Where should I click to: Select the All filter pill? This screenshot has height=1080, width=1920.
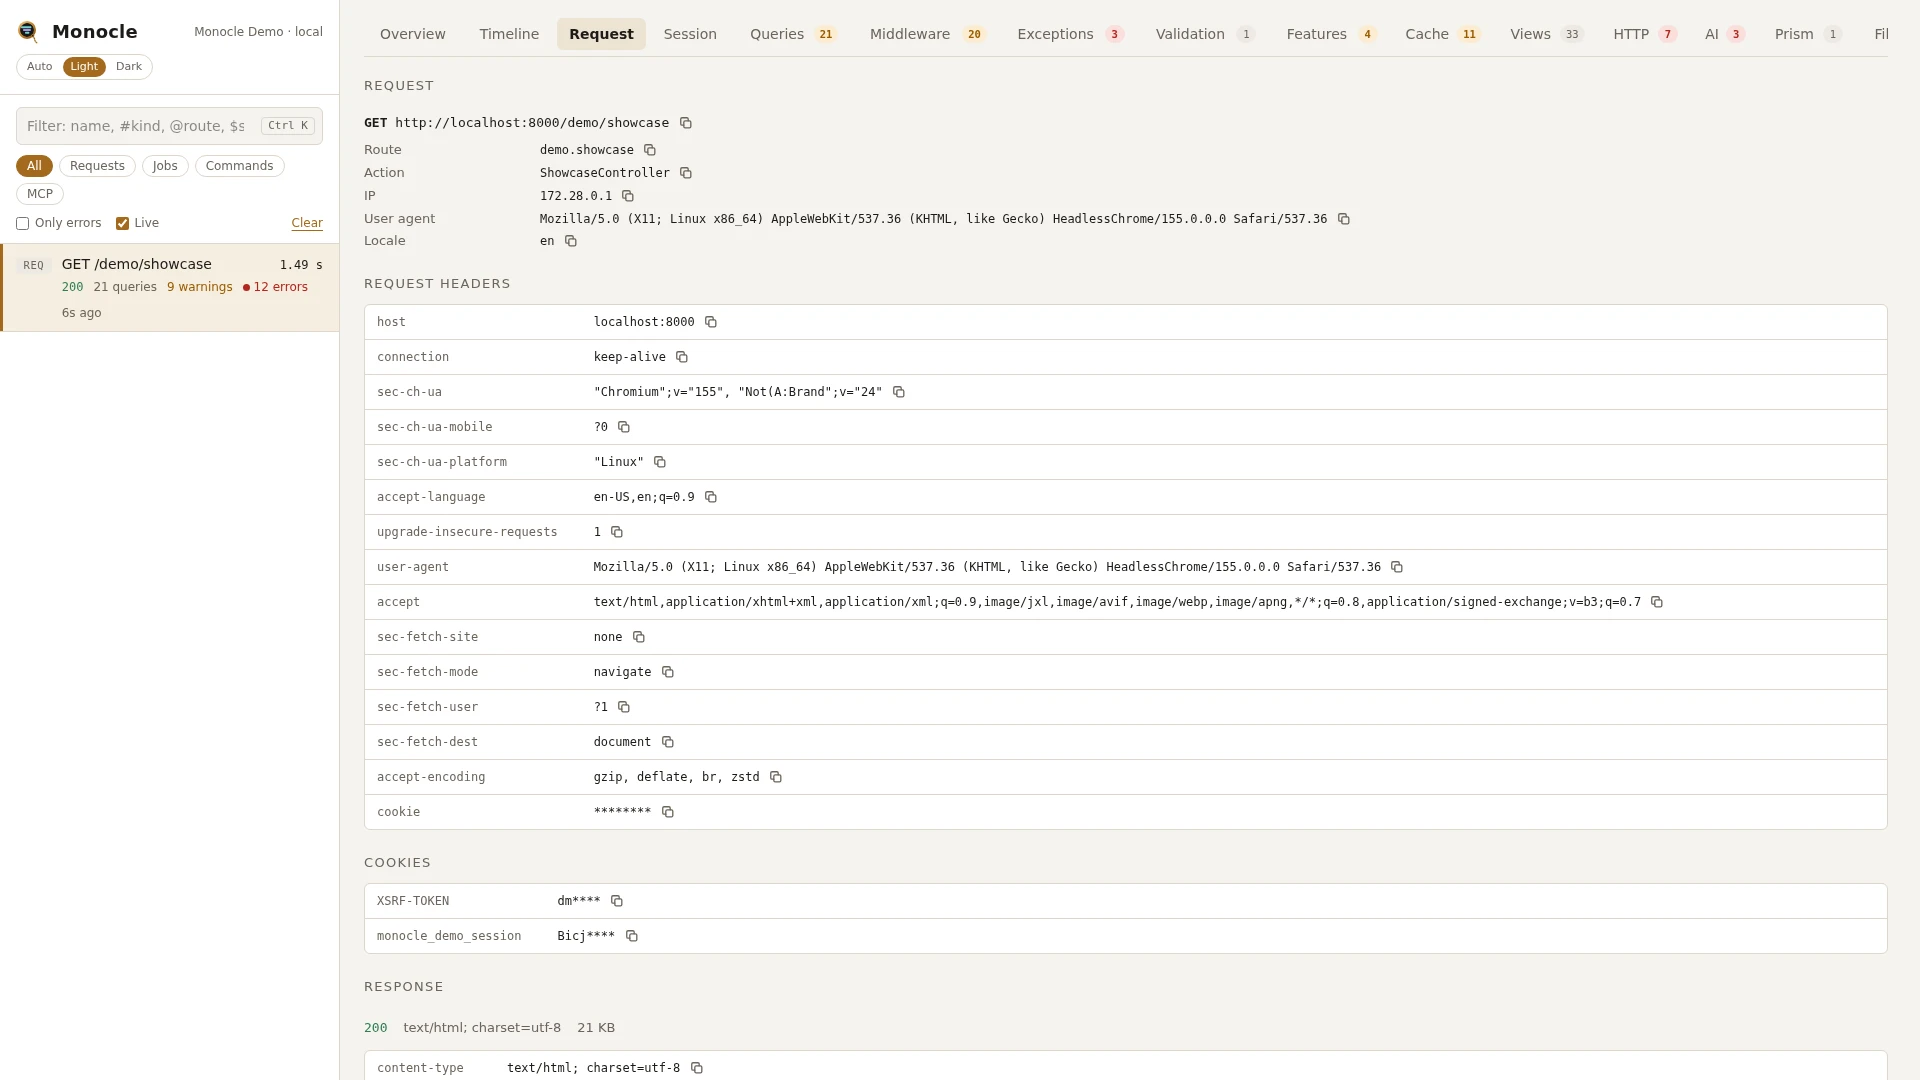[x=34, y=166]
